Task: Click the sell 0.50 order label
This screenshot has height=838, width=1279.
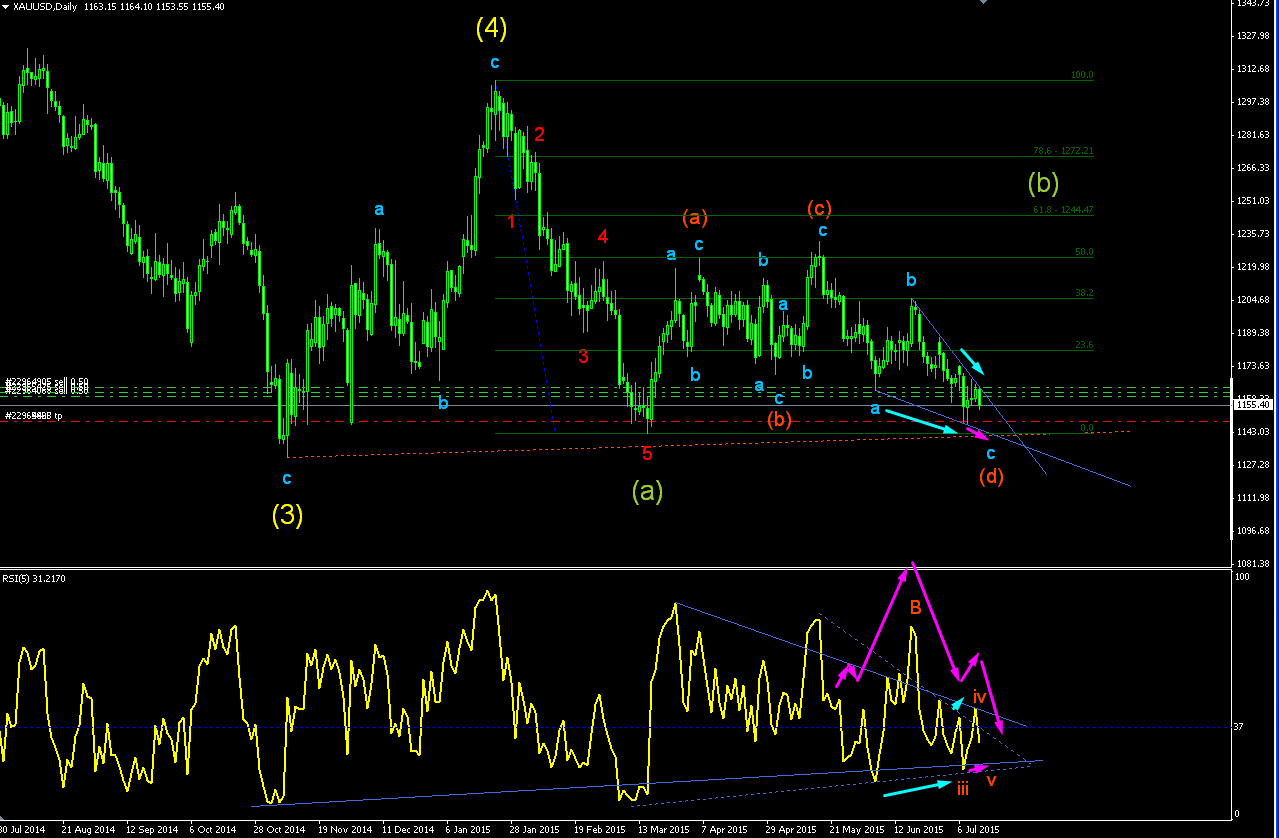Action: 47,388
